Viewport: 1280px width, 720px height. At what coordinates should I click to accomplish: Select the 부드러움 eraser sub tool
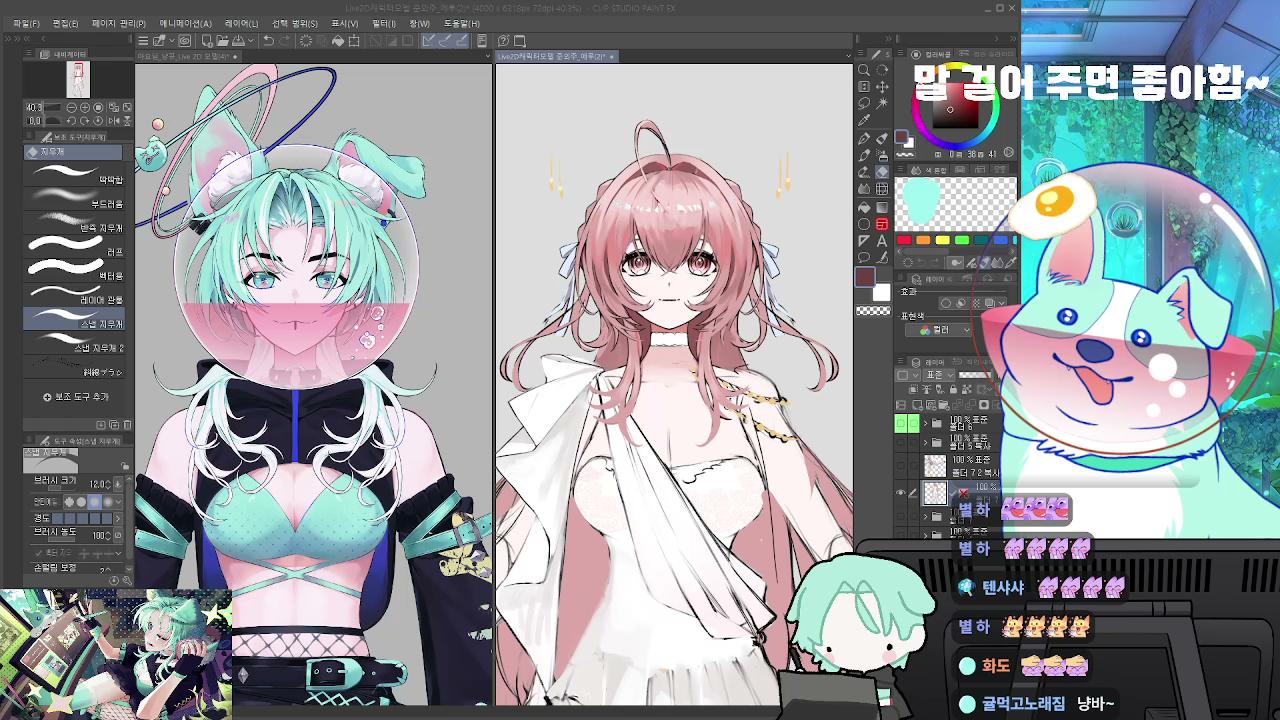[74, 203]
